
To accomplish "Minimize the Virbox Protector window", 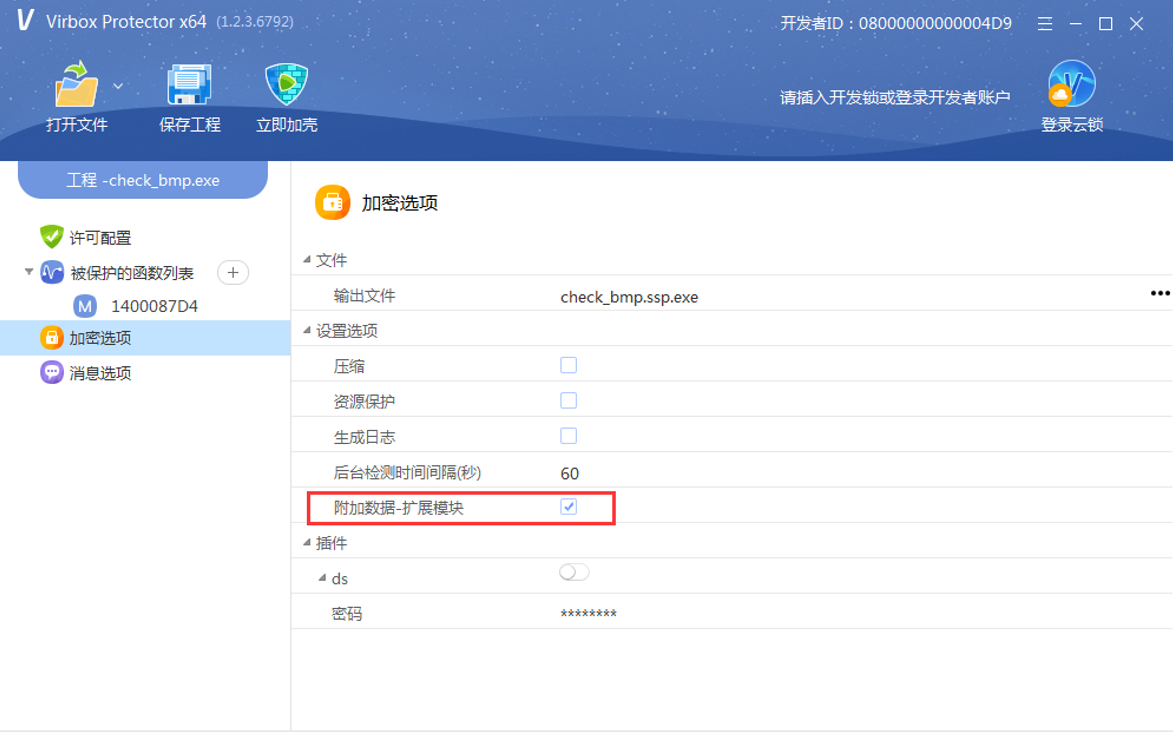I will pos(1076,24).
